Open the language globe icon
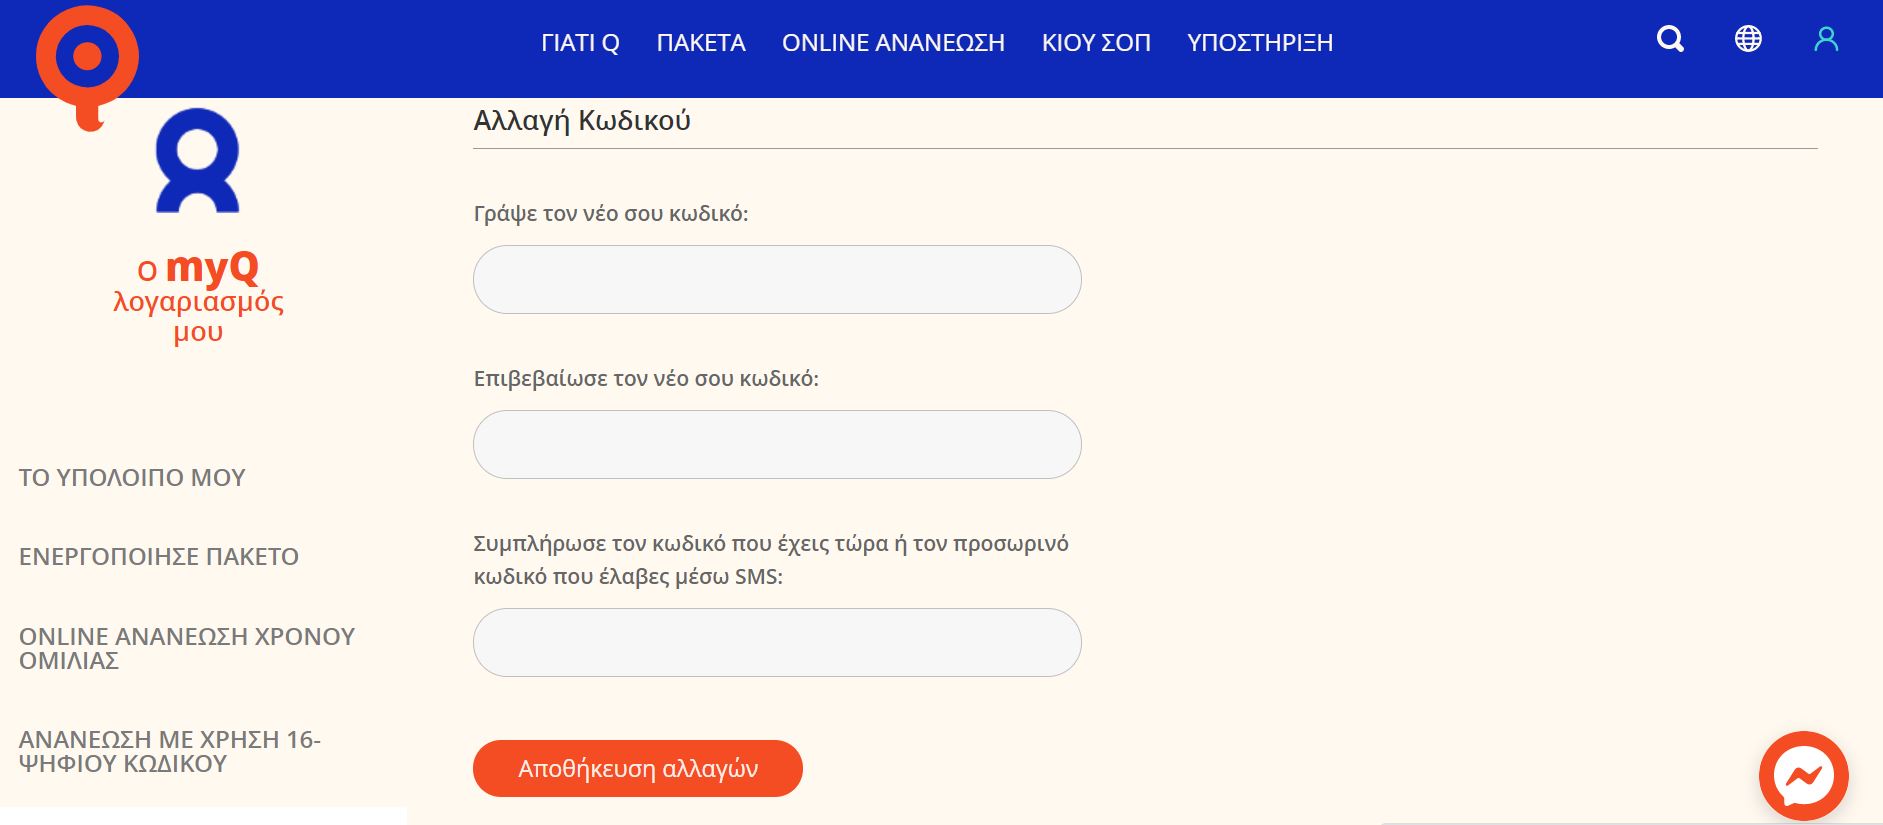This screenshot has width=1883, height=825. (1748, 39)
